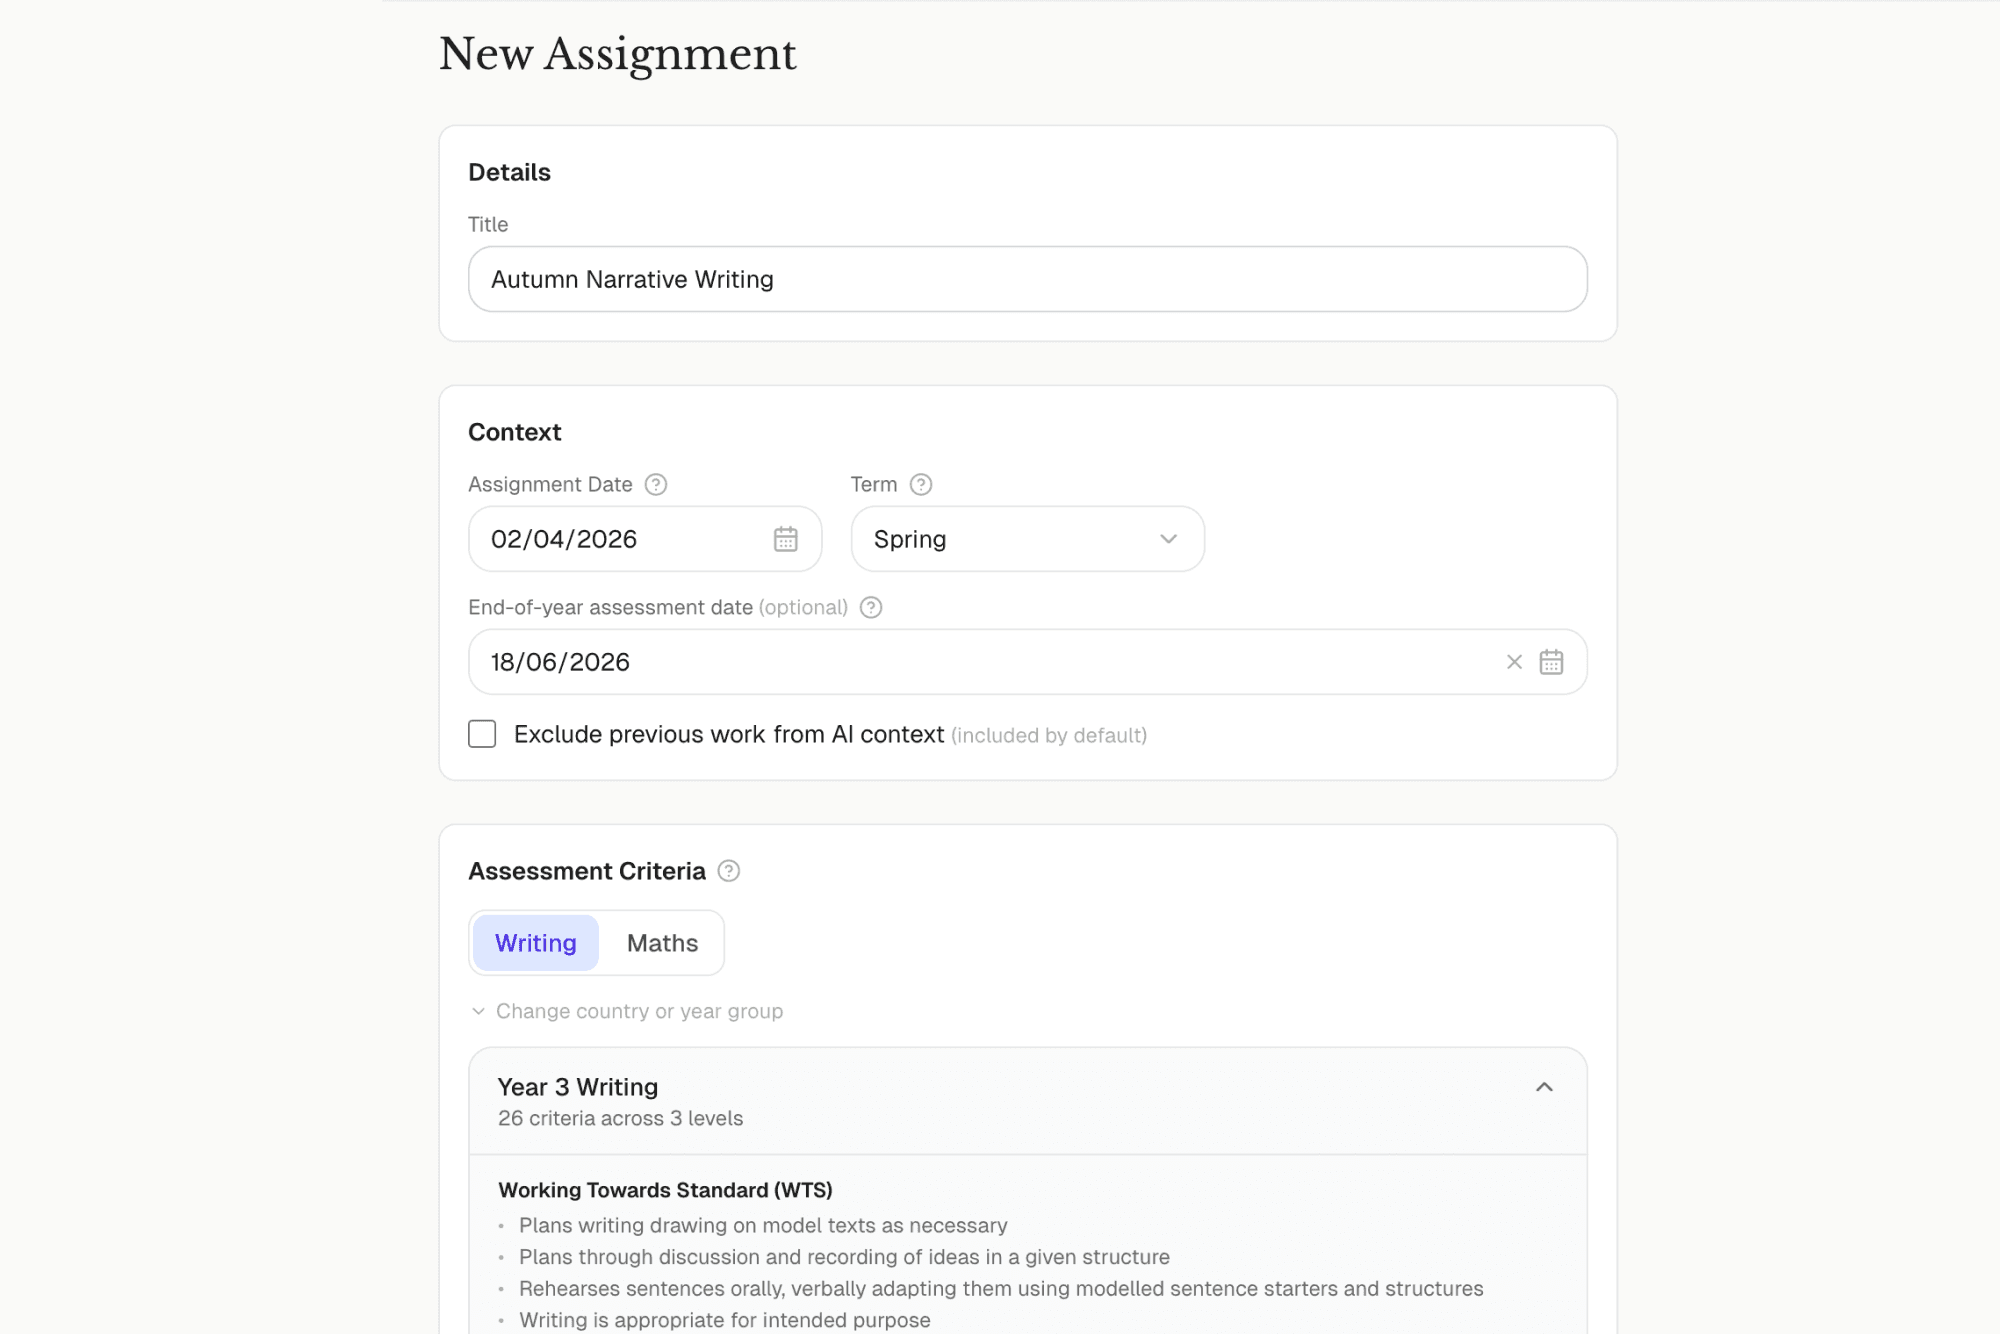View help for end-of-year assessment date
The width and height of the screenshot is (2000, 1334).
pos(869,607)
